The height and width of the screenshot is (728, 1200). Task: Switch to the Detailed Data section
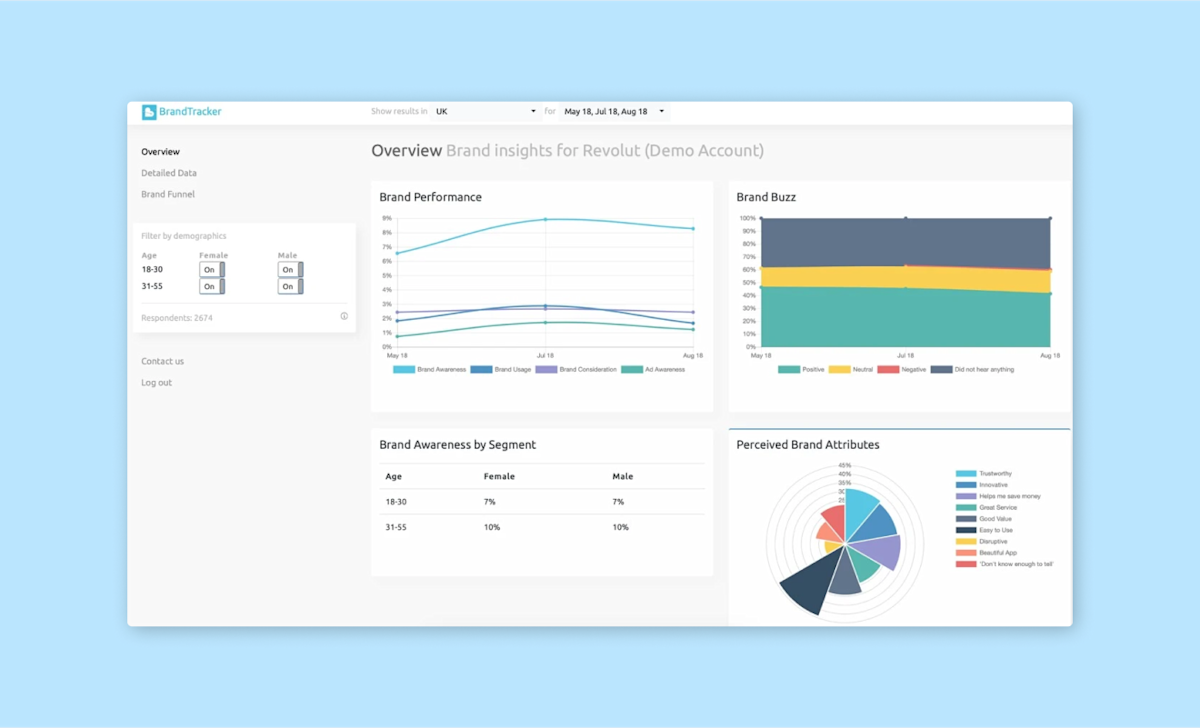(168, 172)
